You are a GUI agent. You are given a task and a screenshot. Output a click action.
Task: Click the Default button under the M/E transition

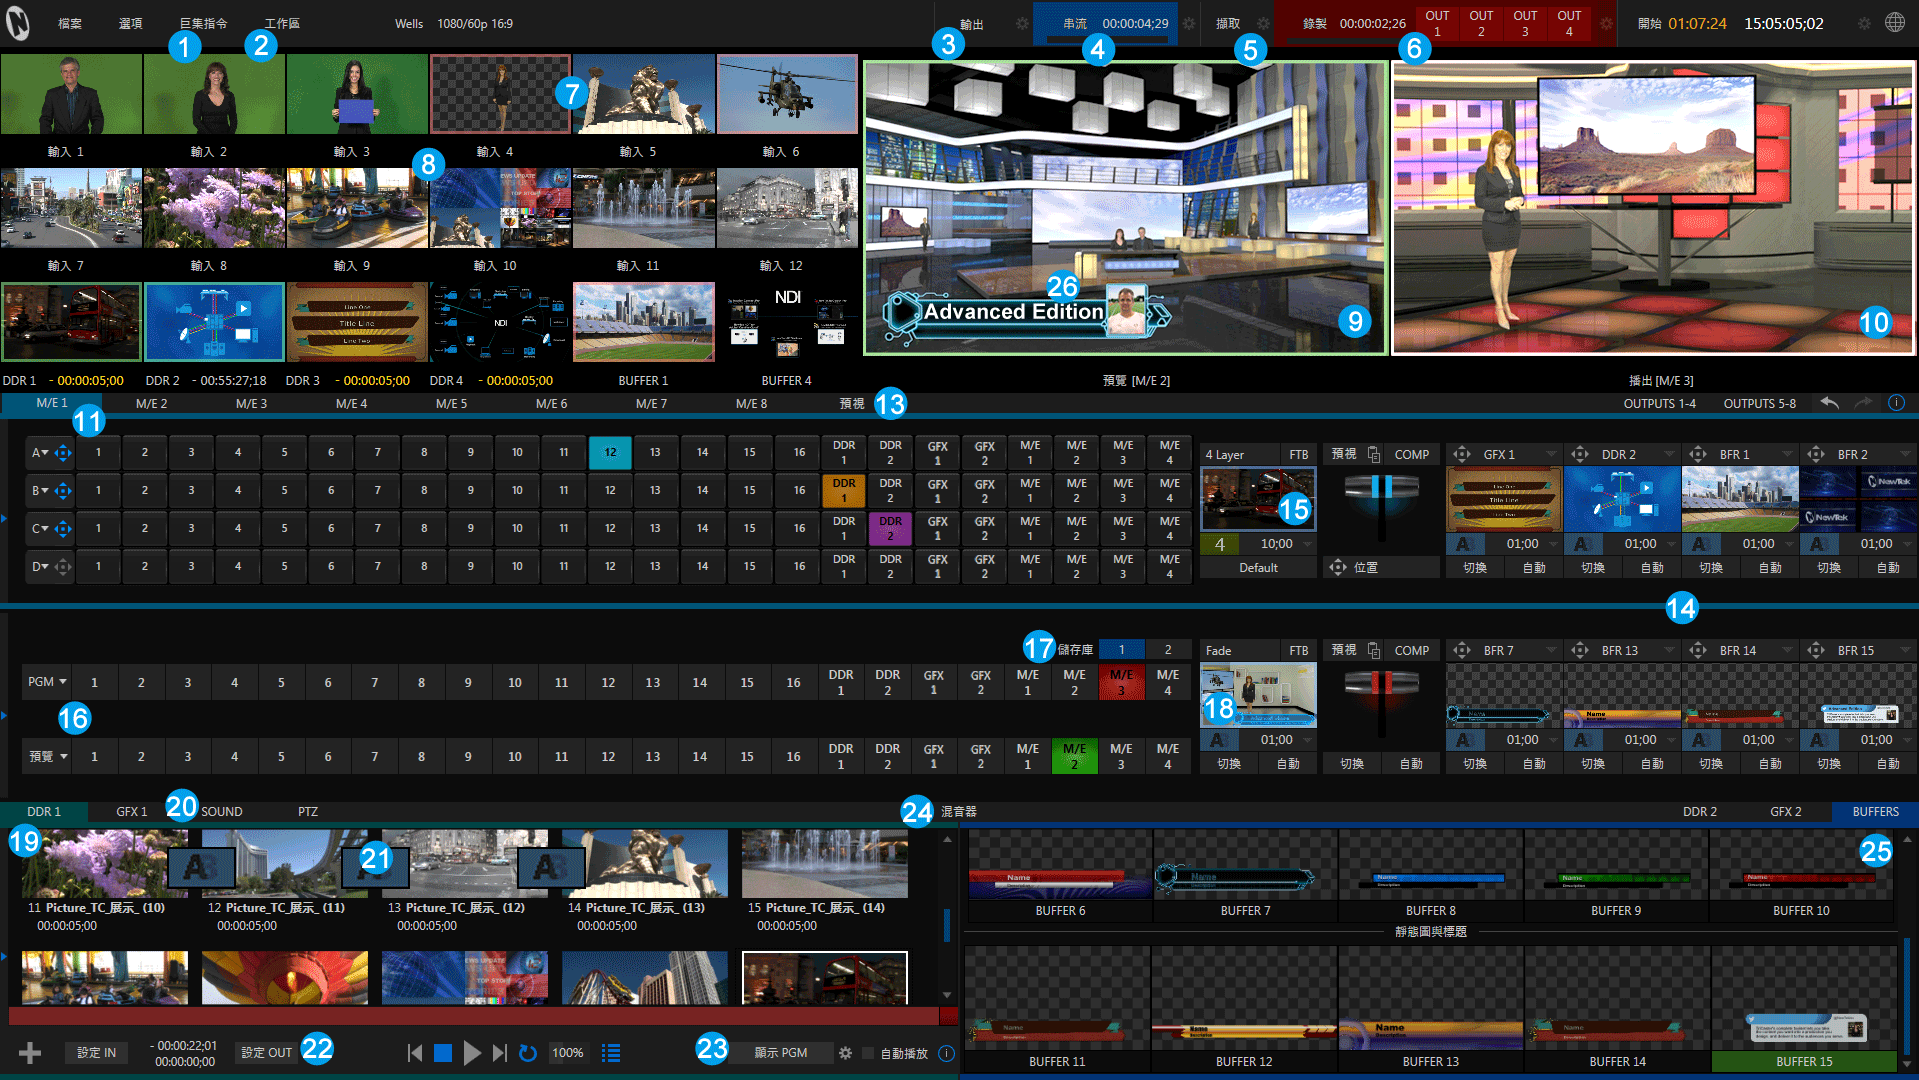[x=1258, y=567]
